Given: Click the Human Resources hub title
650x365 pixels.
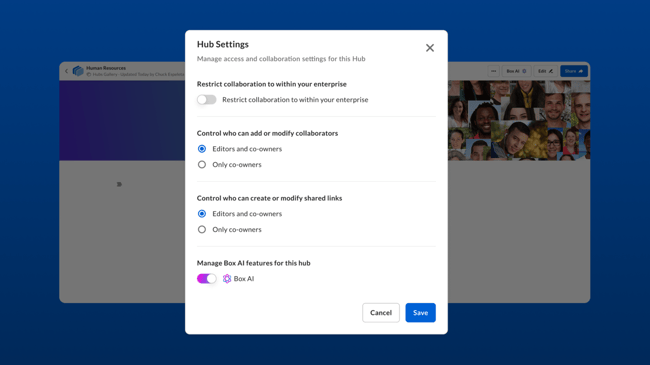Looking at the screenshot, I should click(x=106, y=68).
